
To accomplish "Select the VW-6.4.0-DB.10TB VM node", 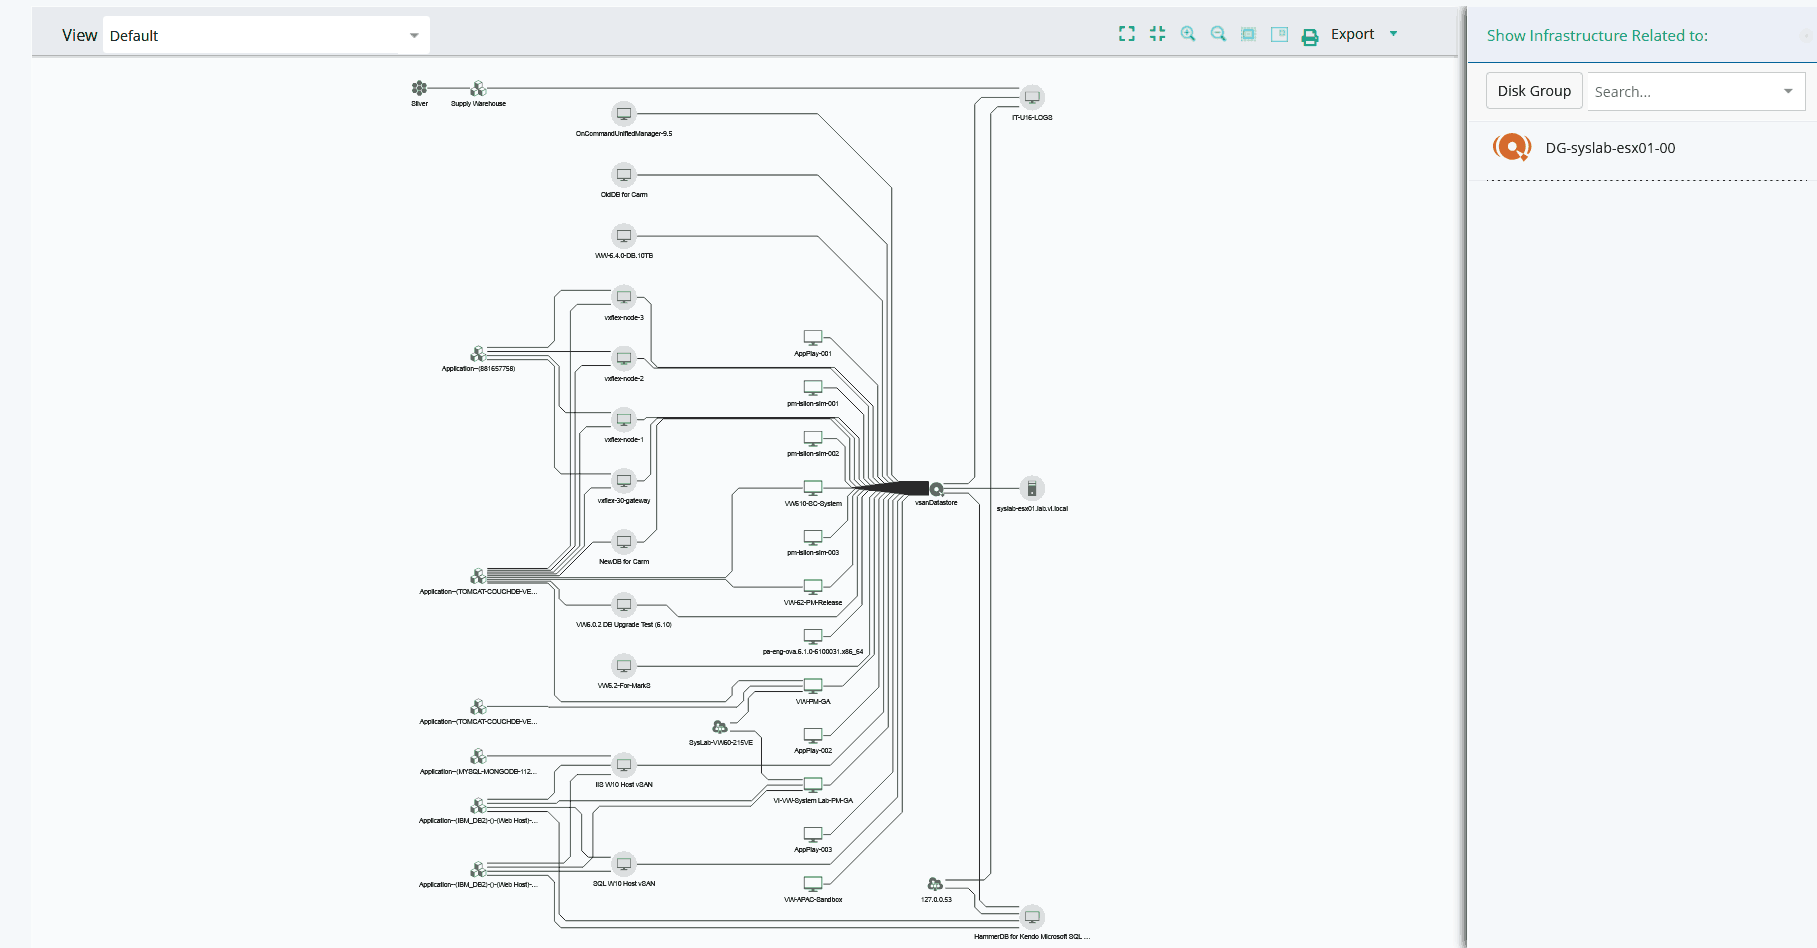I will coord(624,236).
